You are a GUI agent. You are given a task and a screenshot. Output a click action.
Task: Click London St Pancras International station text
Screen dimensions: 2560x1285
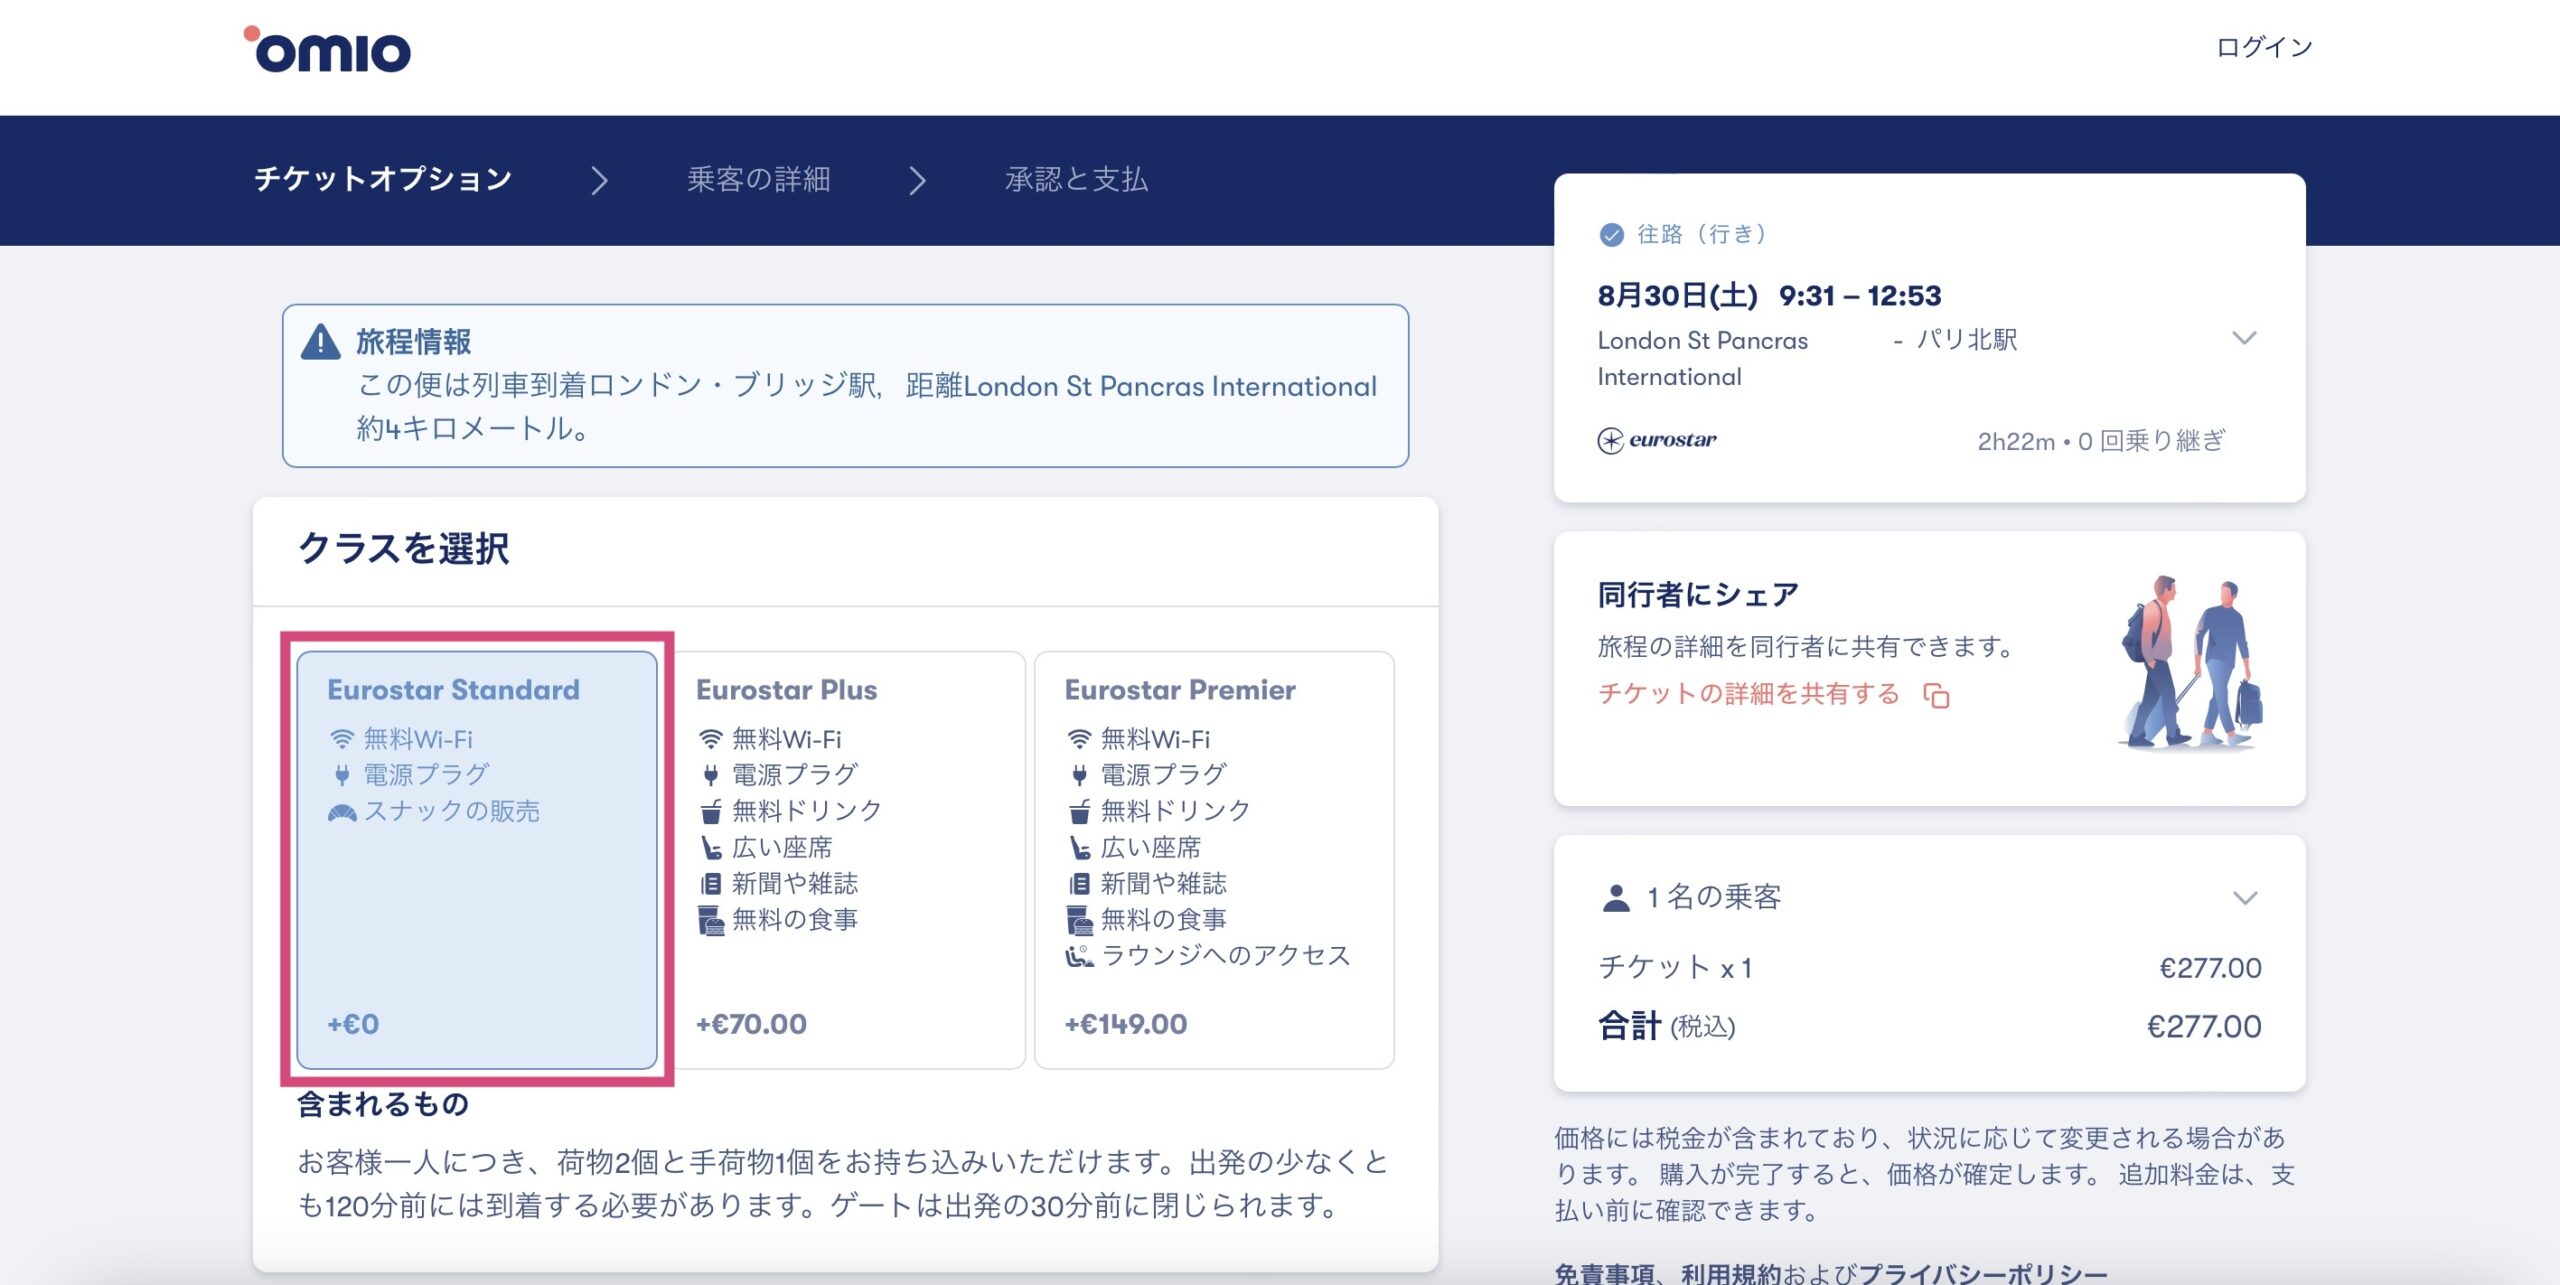tap(1703, 358)
